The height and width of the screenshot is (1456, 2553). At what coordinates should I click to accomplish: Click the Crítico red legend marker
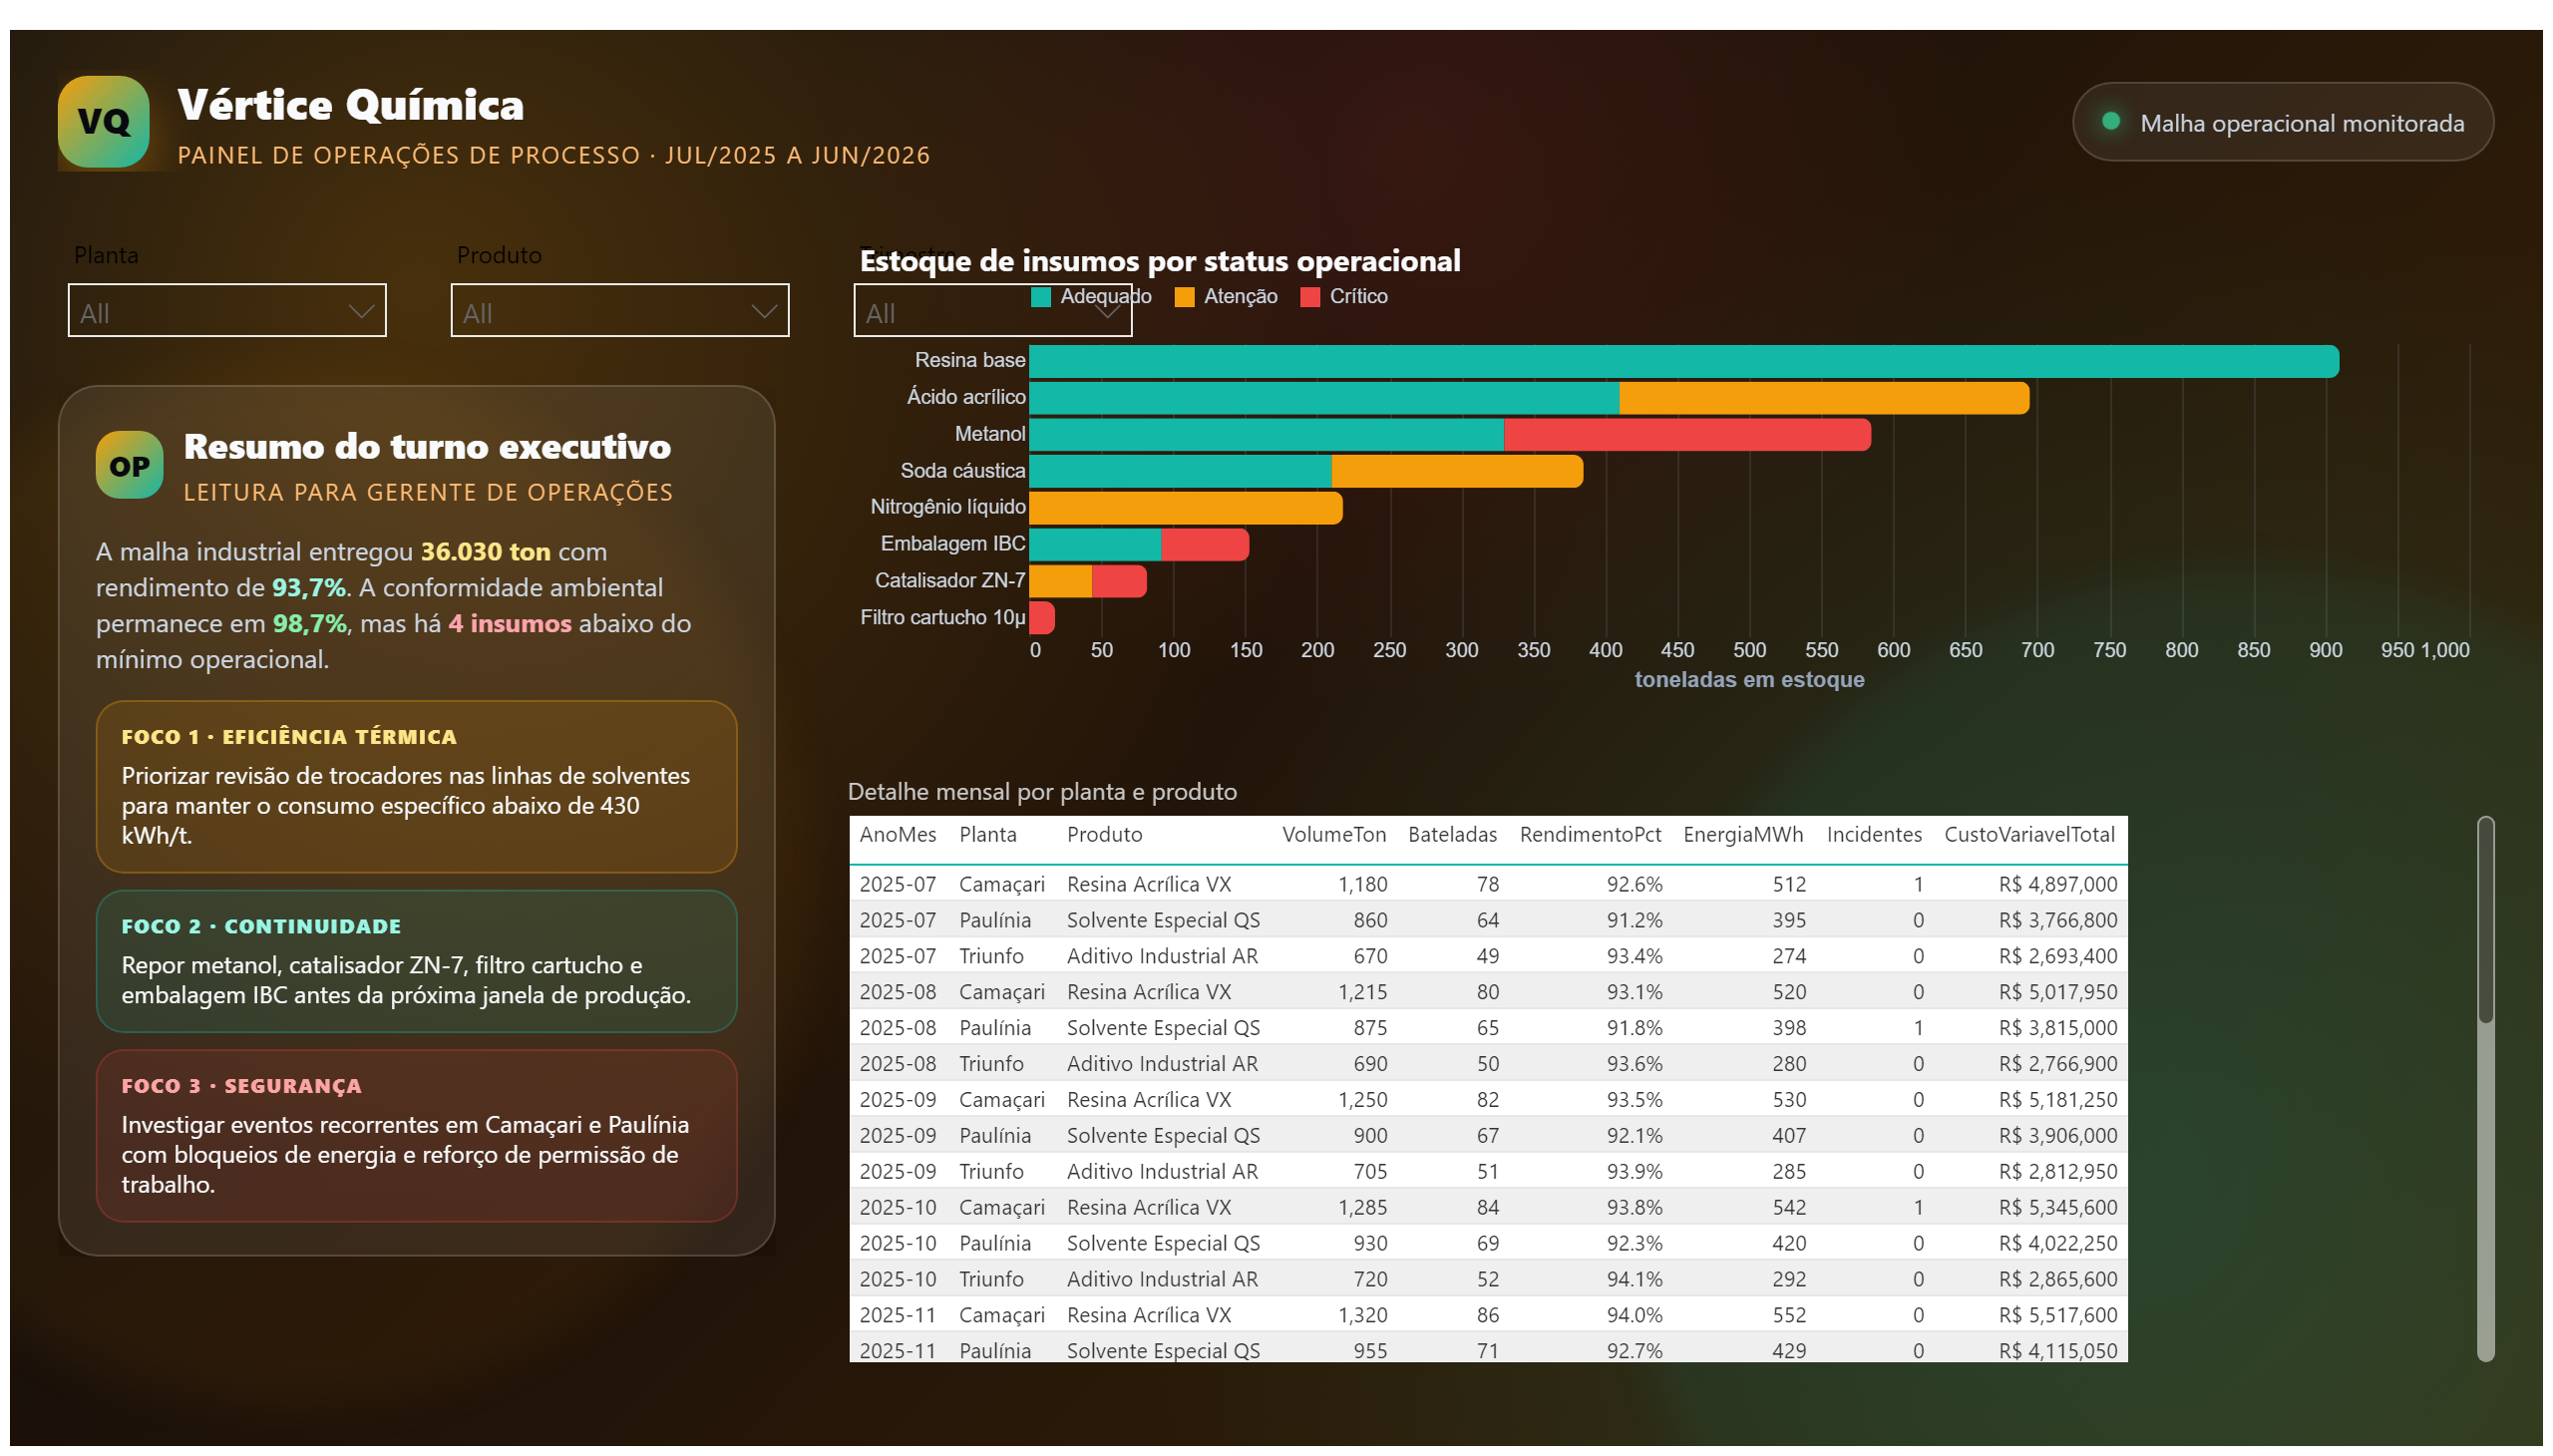point(1310,297)
